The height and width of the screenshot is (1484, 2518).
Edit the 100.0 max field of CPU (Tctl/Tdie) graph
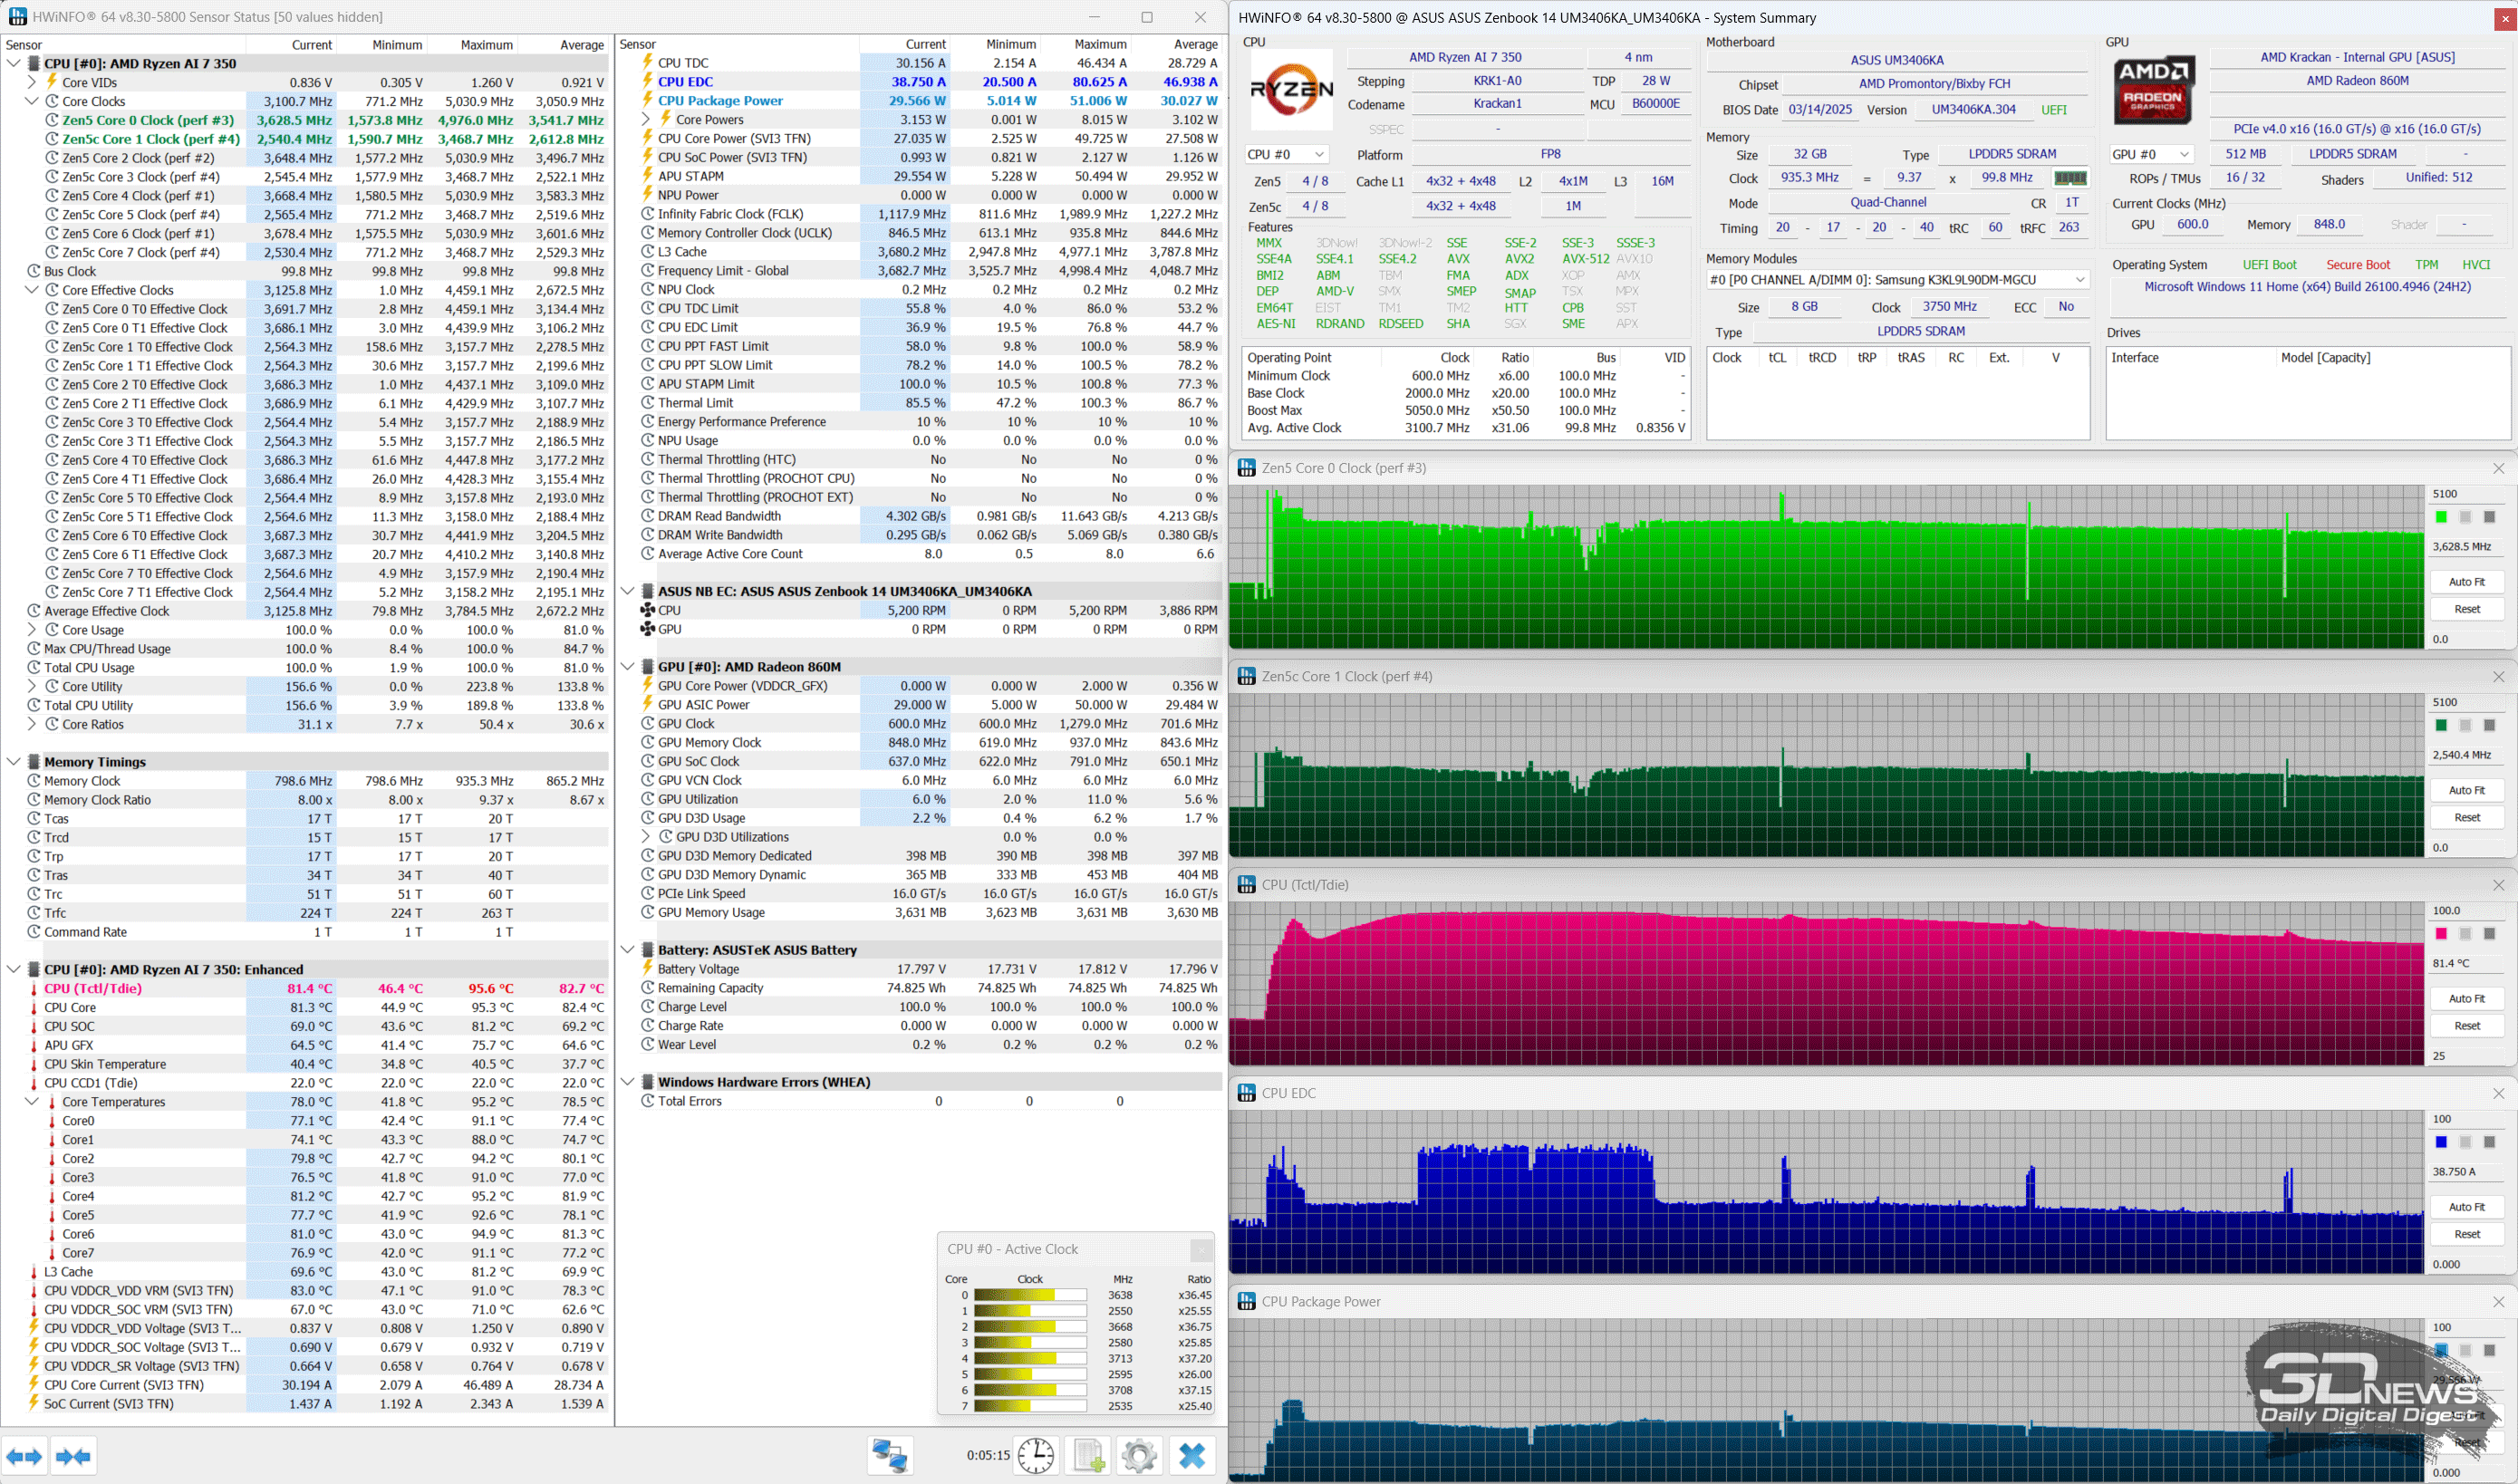click(2466, 911)
